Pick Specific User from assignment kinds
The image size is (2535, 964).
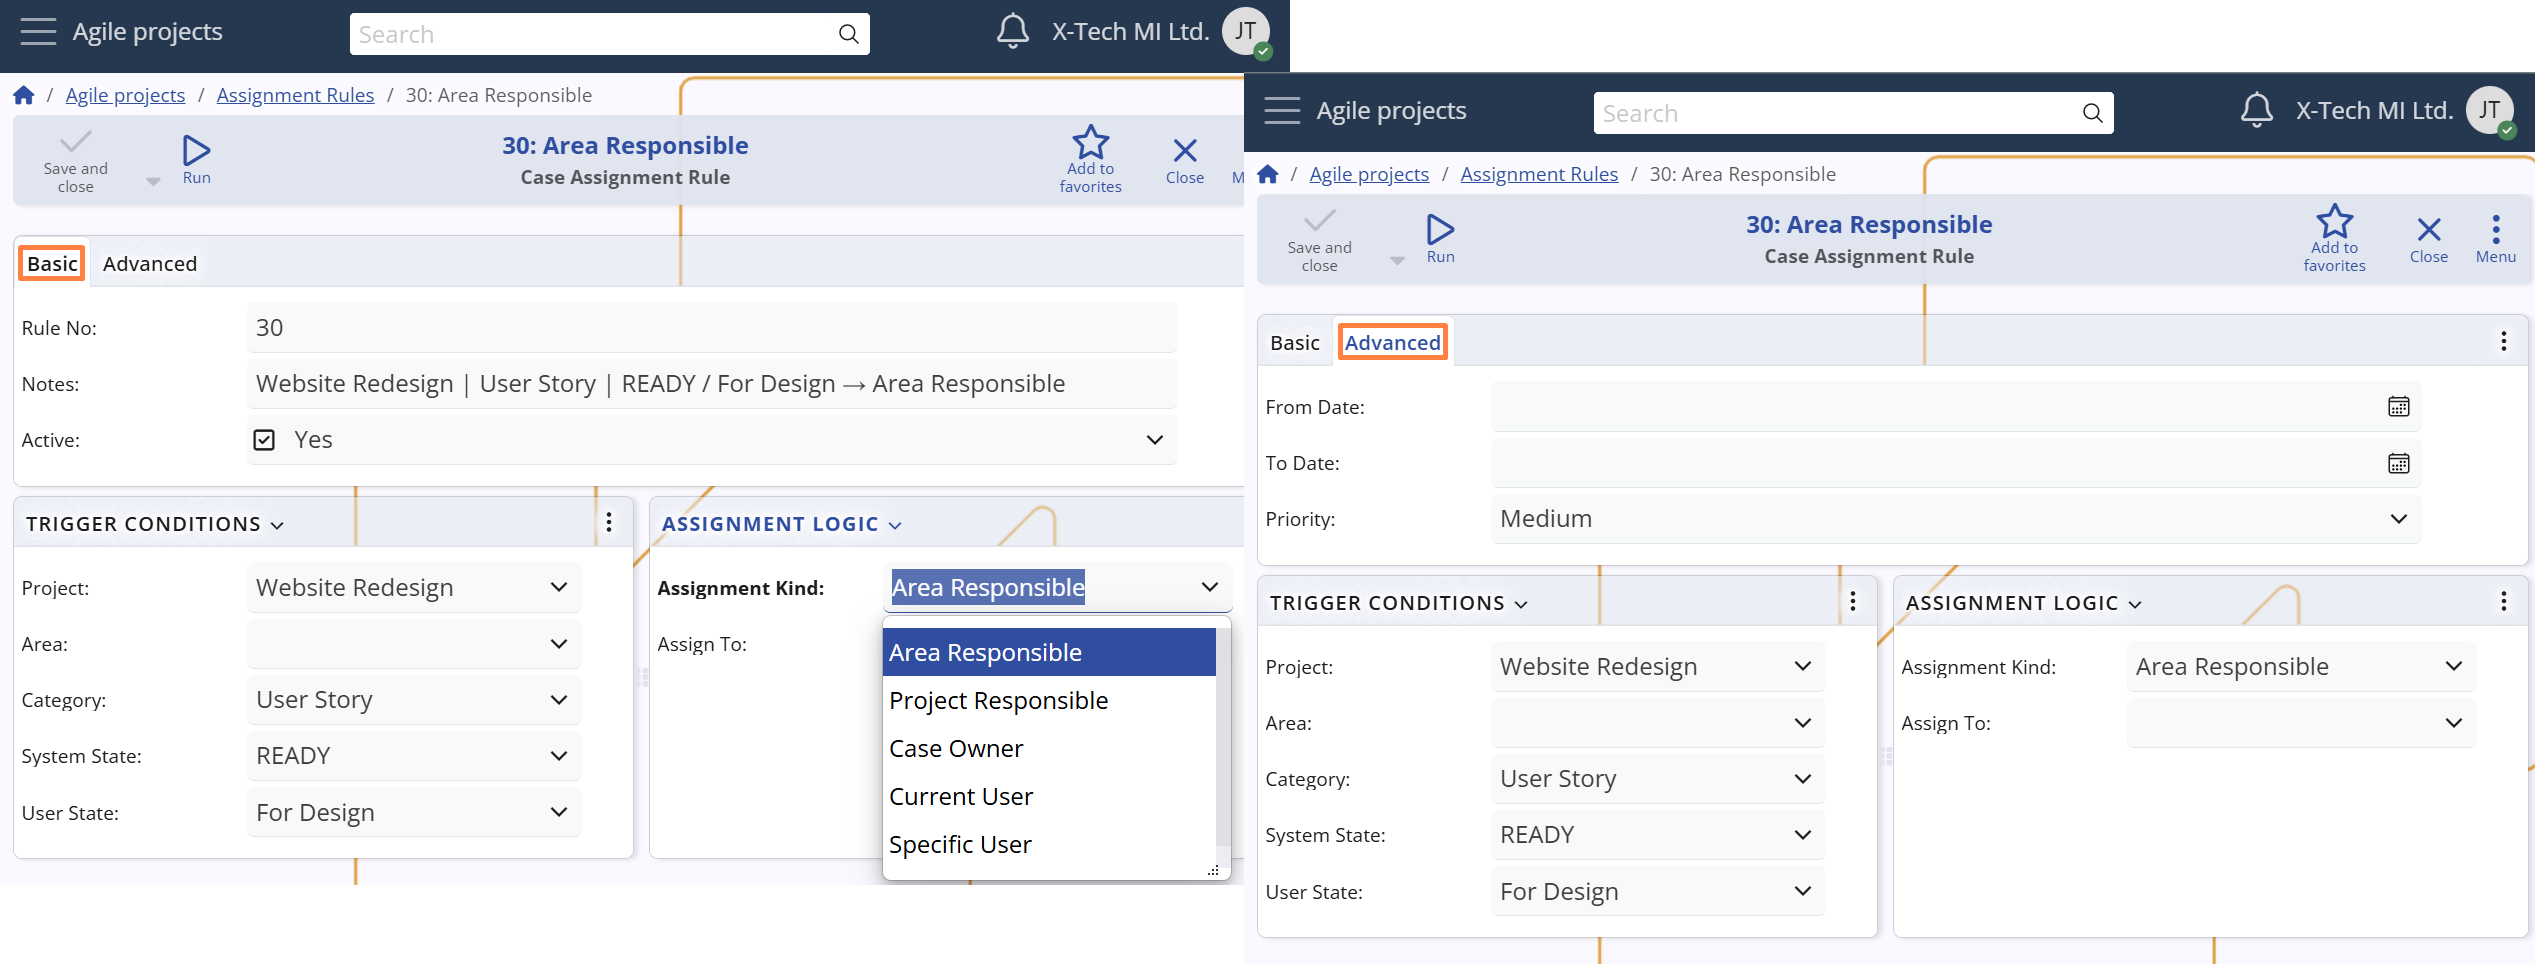coord(960,845)
